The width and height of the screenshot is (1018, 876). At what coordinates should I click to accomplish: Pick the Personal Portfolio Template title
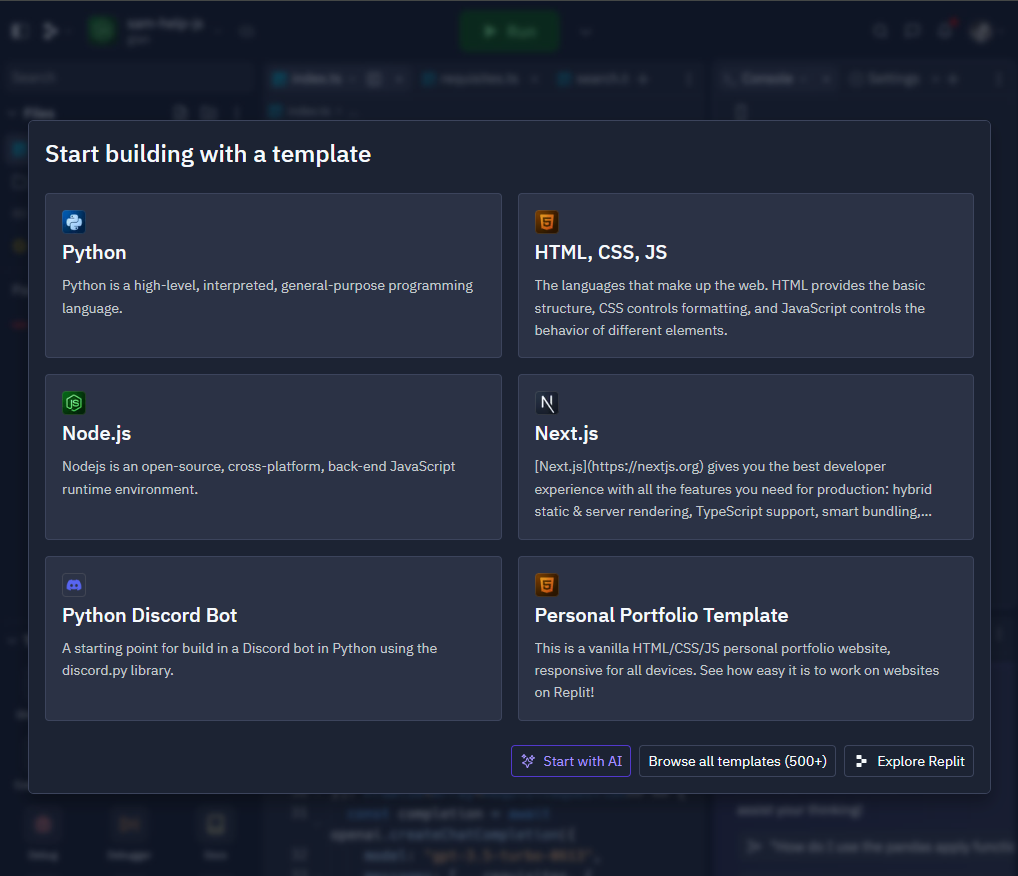pyautogui.click(x=661, y=616)
